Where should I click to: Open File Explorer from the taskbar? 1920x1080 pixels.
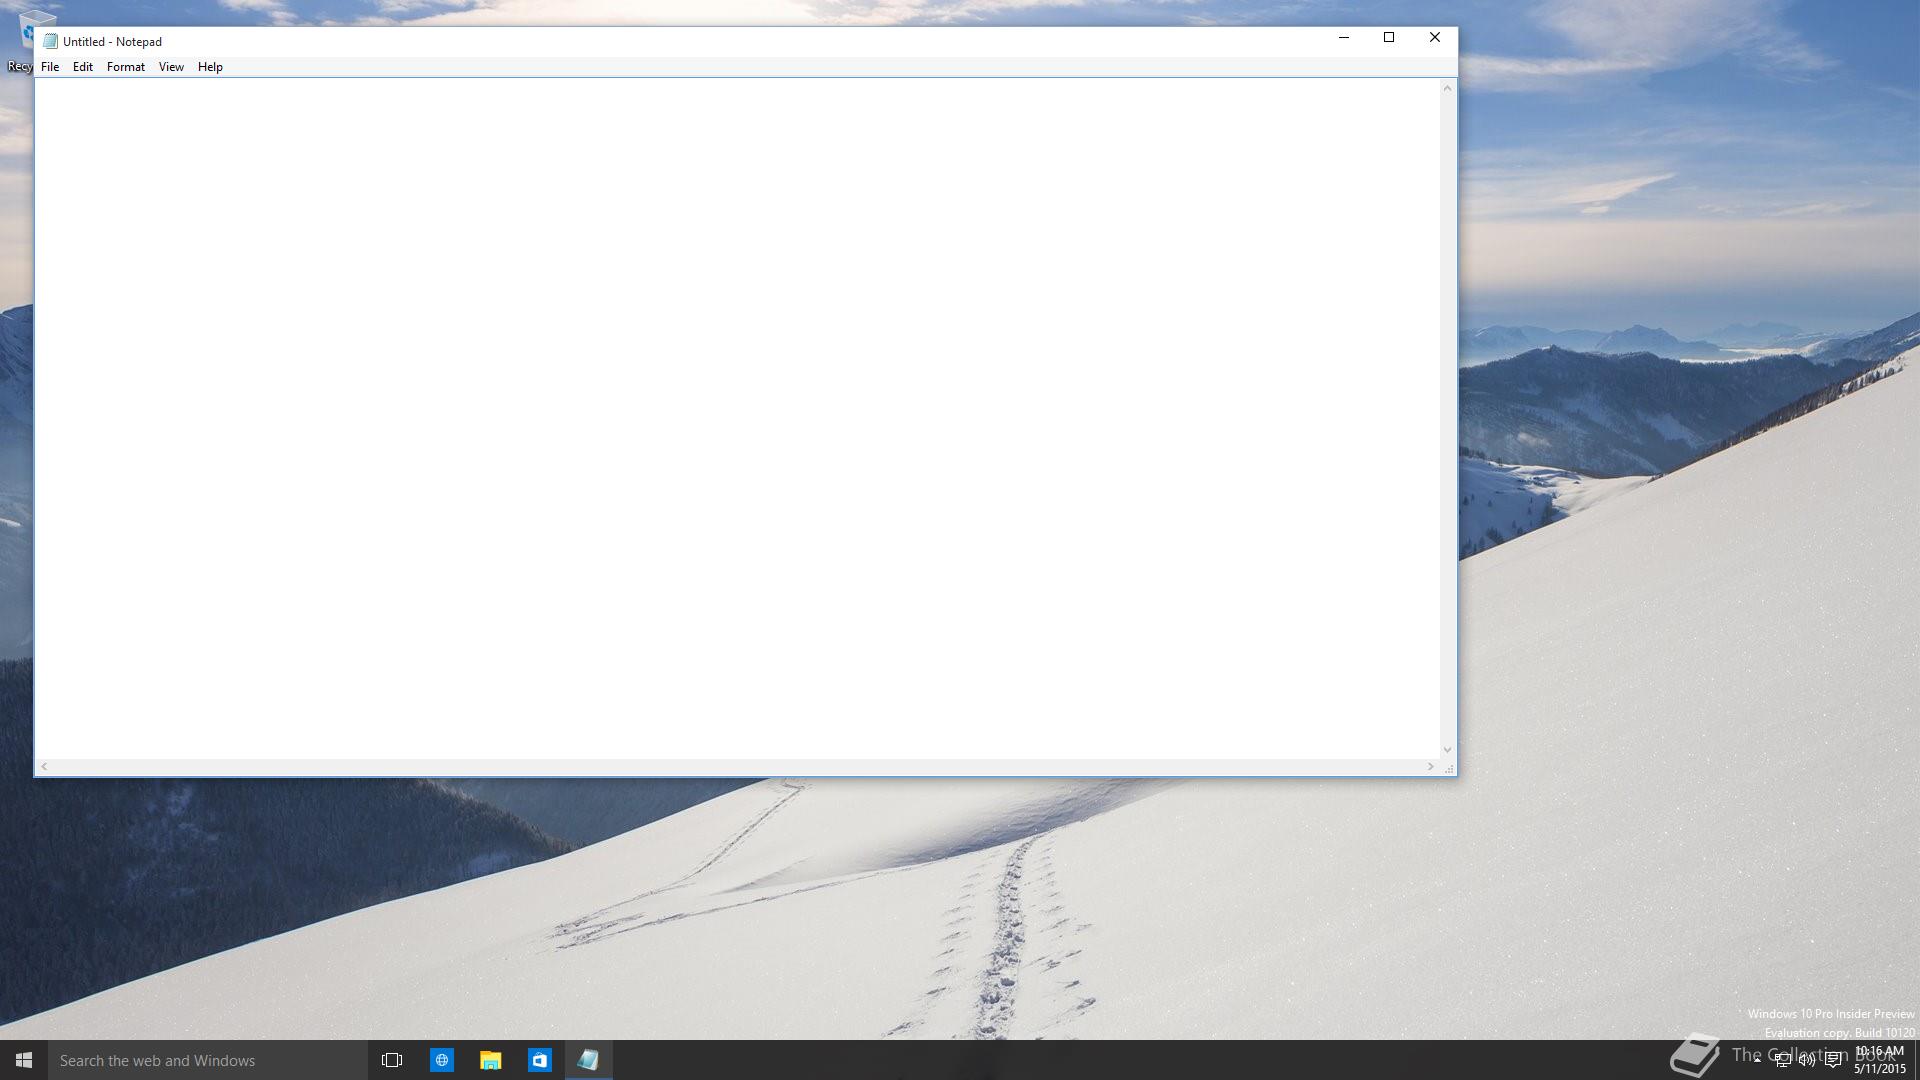[490, 1060]
